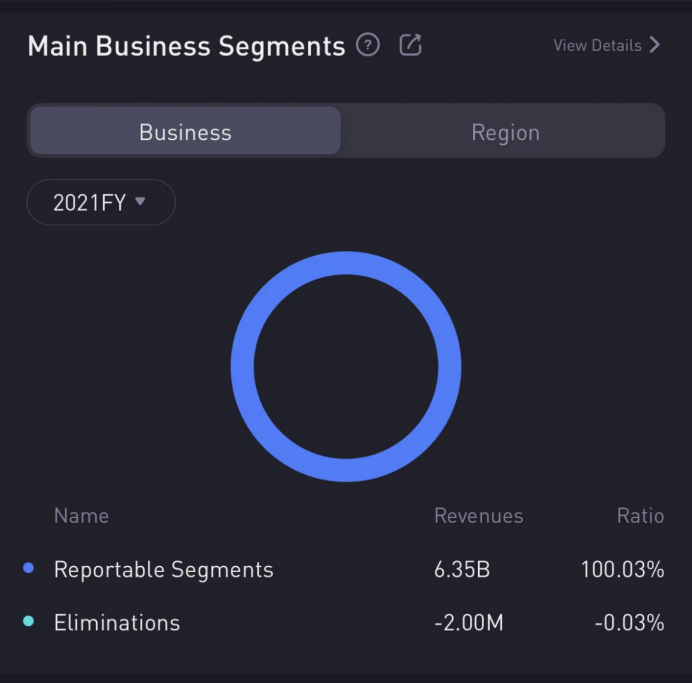The width and height of the screenshot is (692, 683).
Task: Click the -2.00M revenue value
Action: click(x=468, y=623)
